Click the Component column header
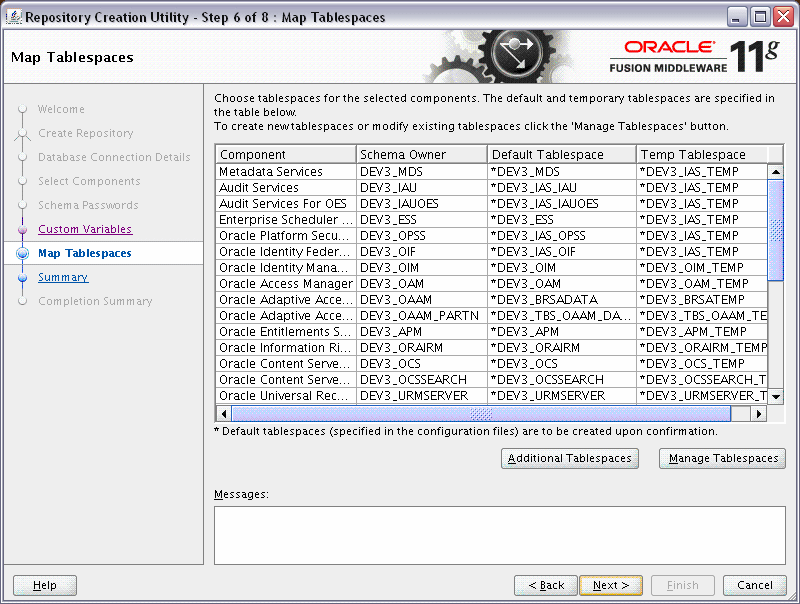 click(x=286, y=155)
